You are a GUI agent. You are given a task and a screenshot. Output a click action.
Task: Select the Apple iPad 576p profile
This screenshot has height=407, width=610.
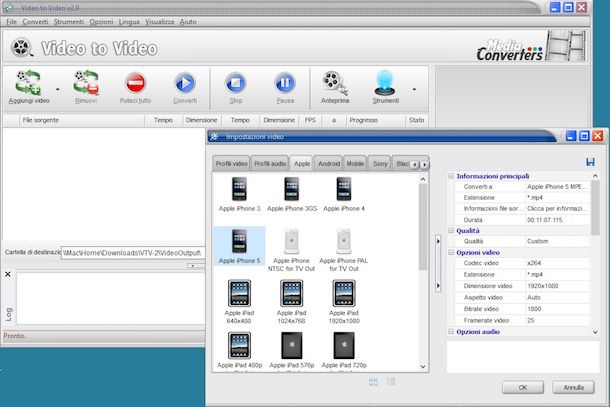[x=292, y=350]
